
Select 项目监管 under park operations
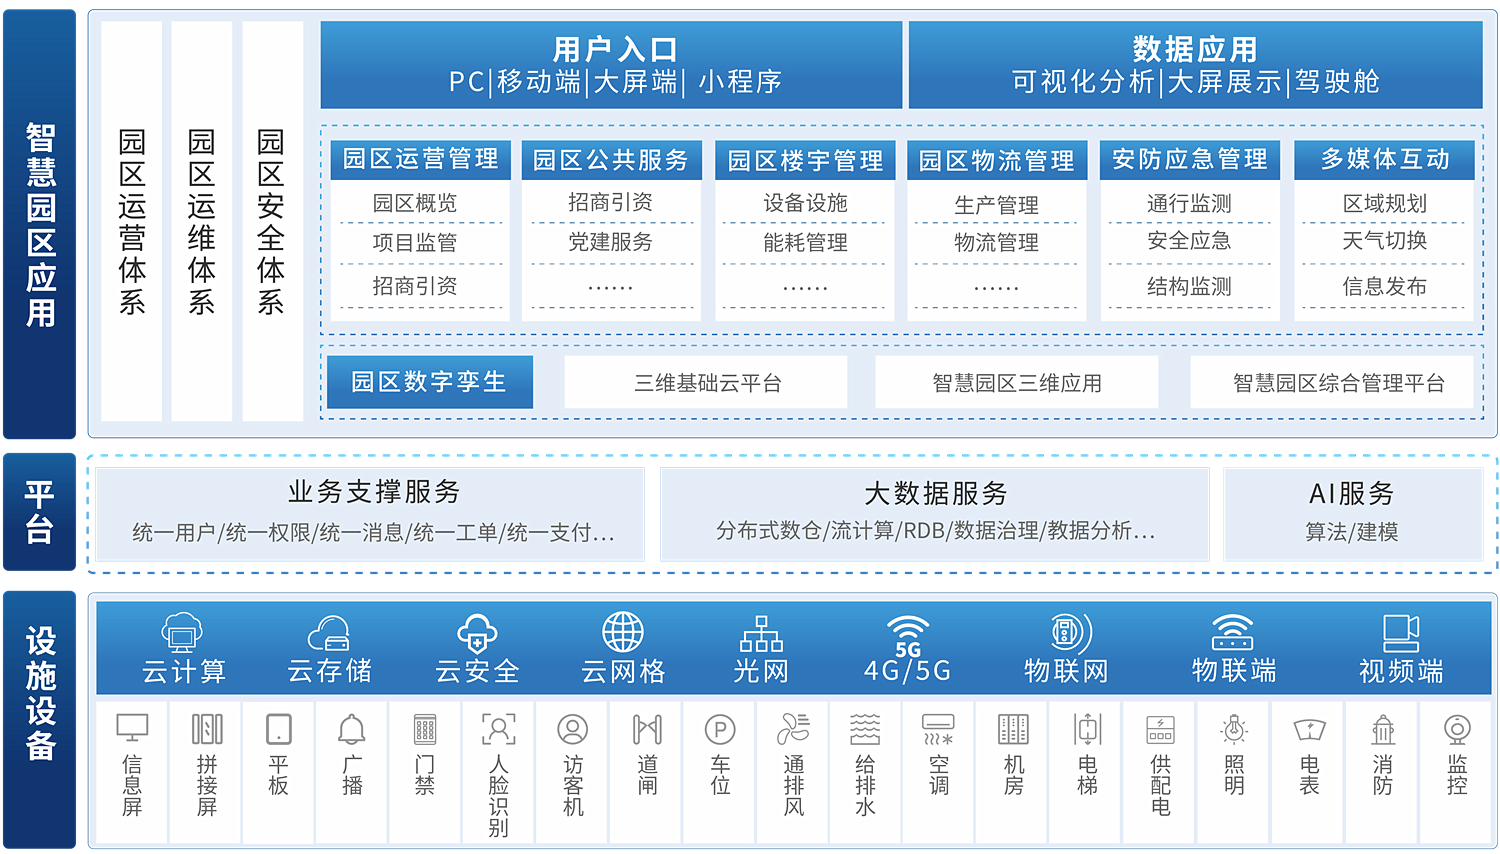coord(415,243)
